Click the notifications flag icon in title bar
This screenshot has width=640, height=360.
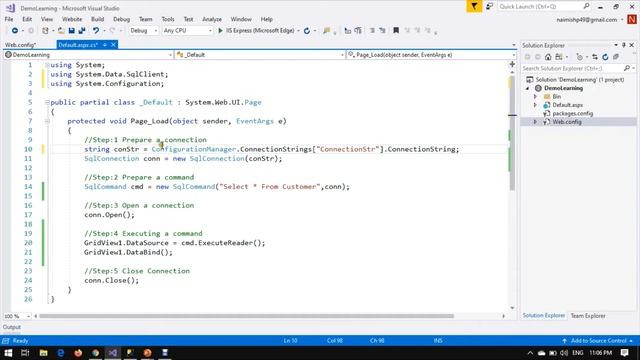coord(474,7)
